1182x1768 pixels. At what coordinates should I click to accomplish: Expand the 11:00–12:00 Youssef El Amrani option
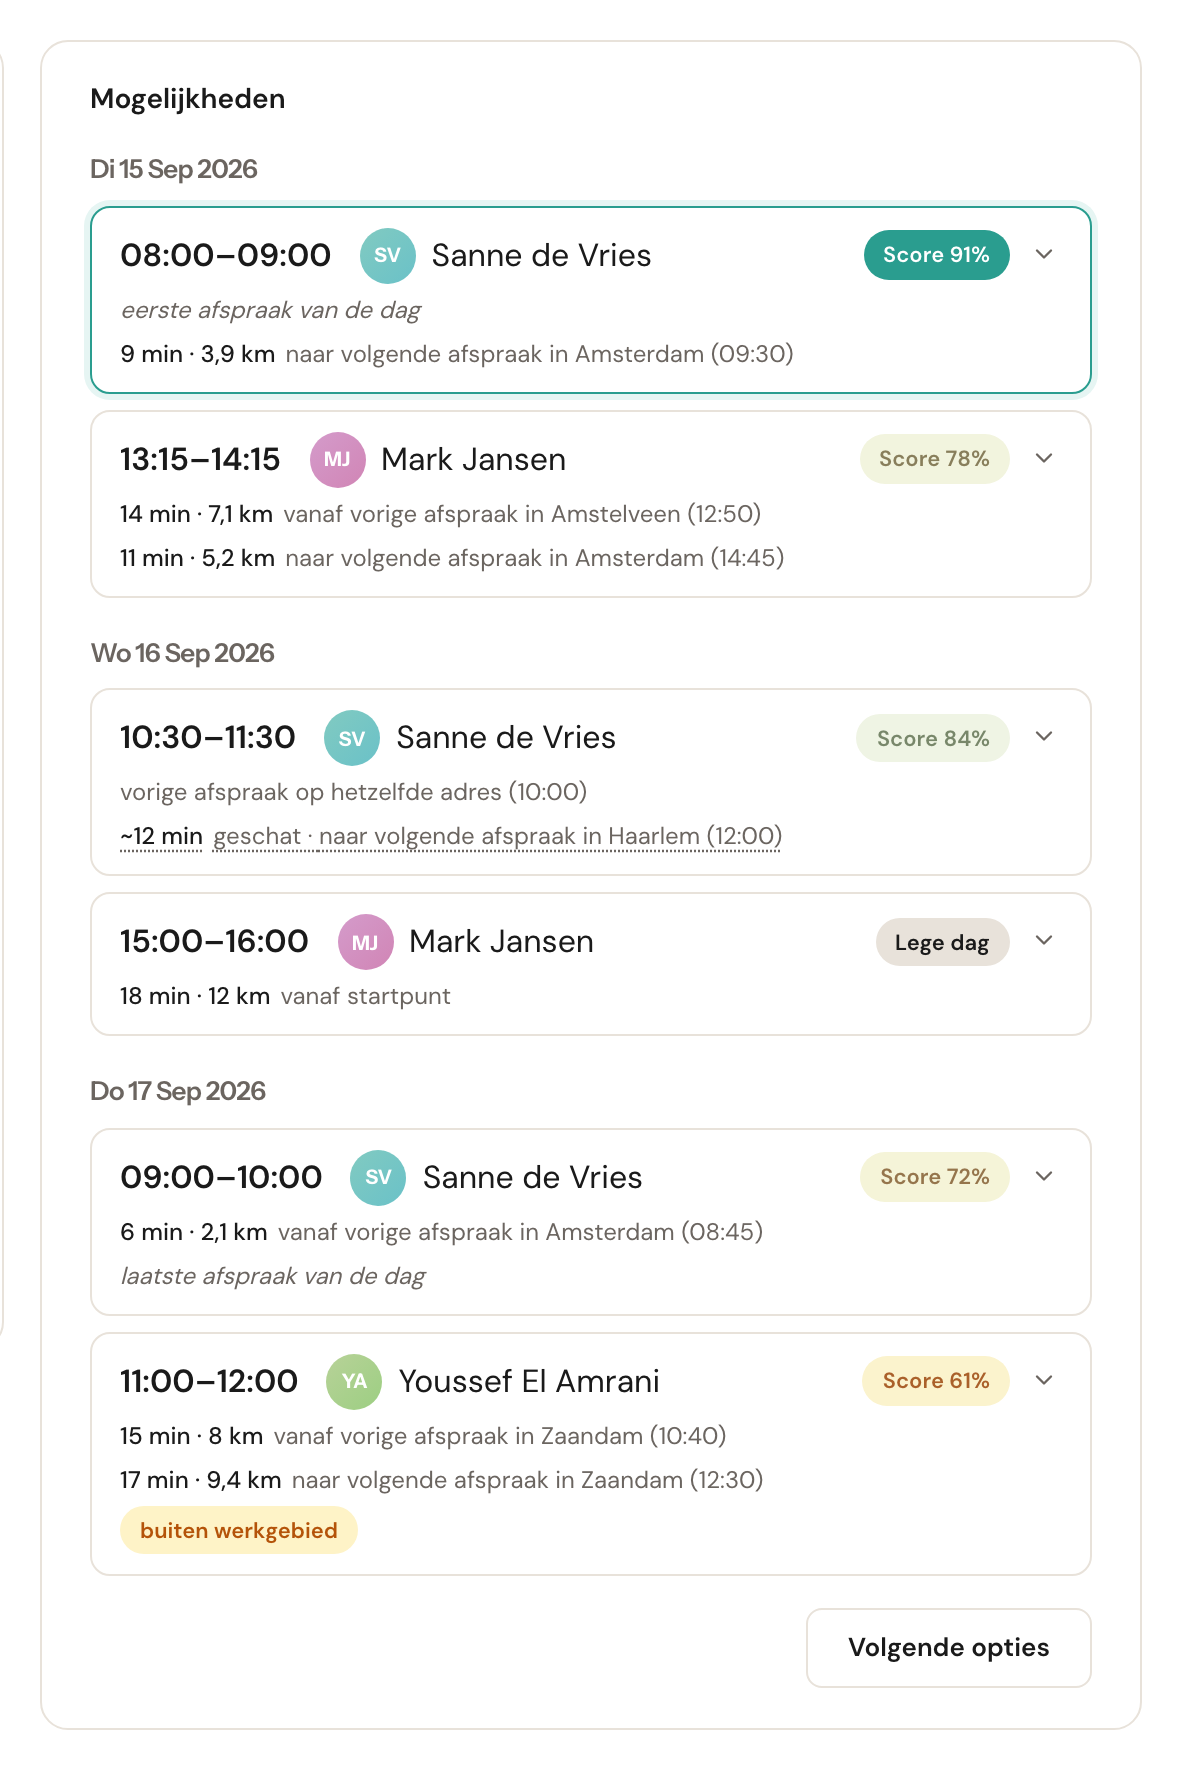coord(1044,1380)
